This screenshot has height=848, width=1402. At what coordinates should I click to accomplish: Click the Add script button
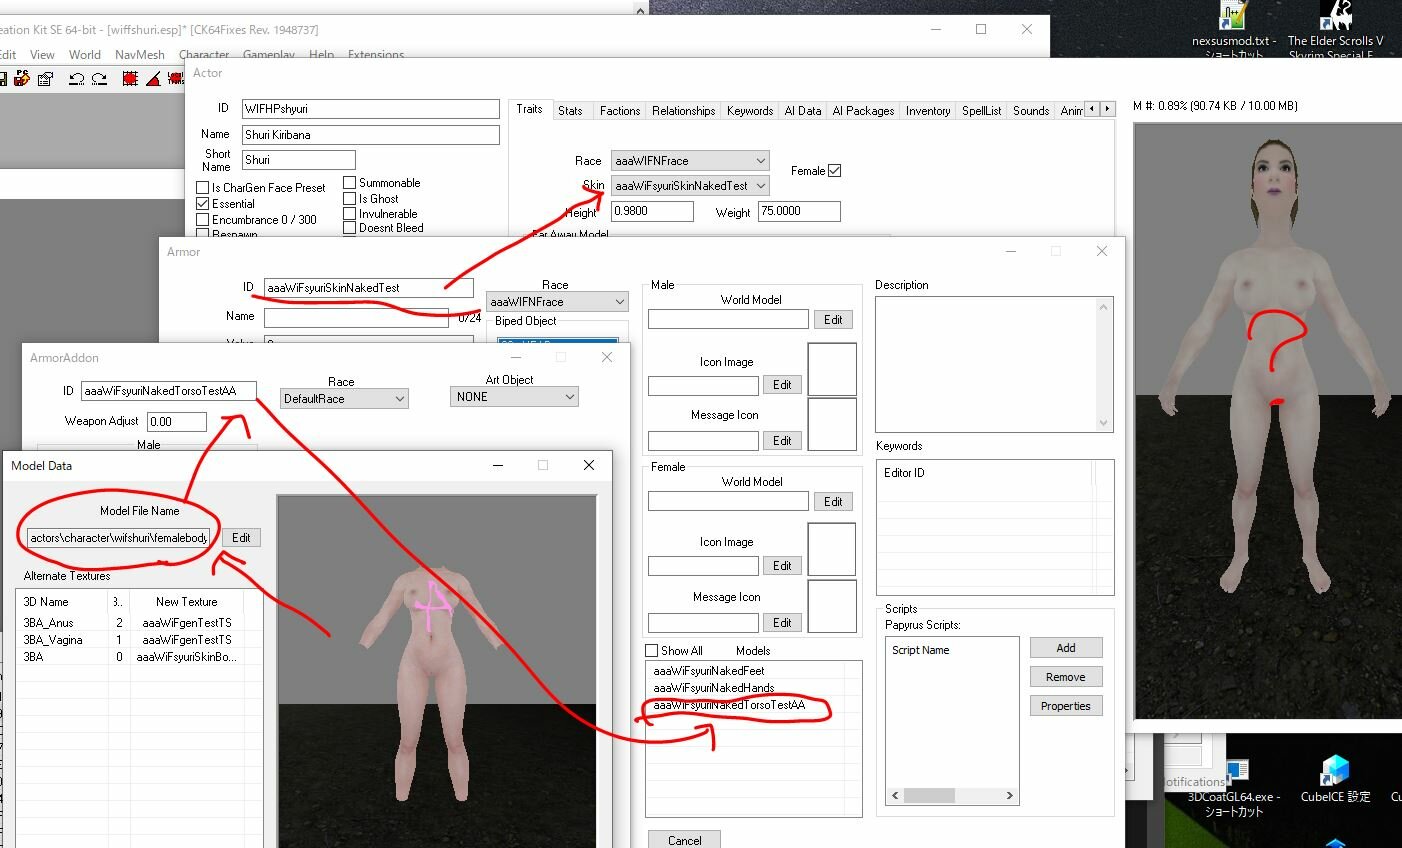click(x=1066, y=648)
